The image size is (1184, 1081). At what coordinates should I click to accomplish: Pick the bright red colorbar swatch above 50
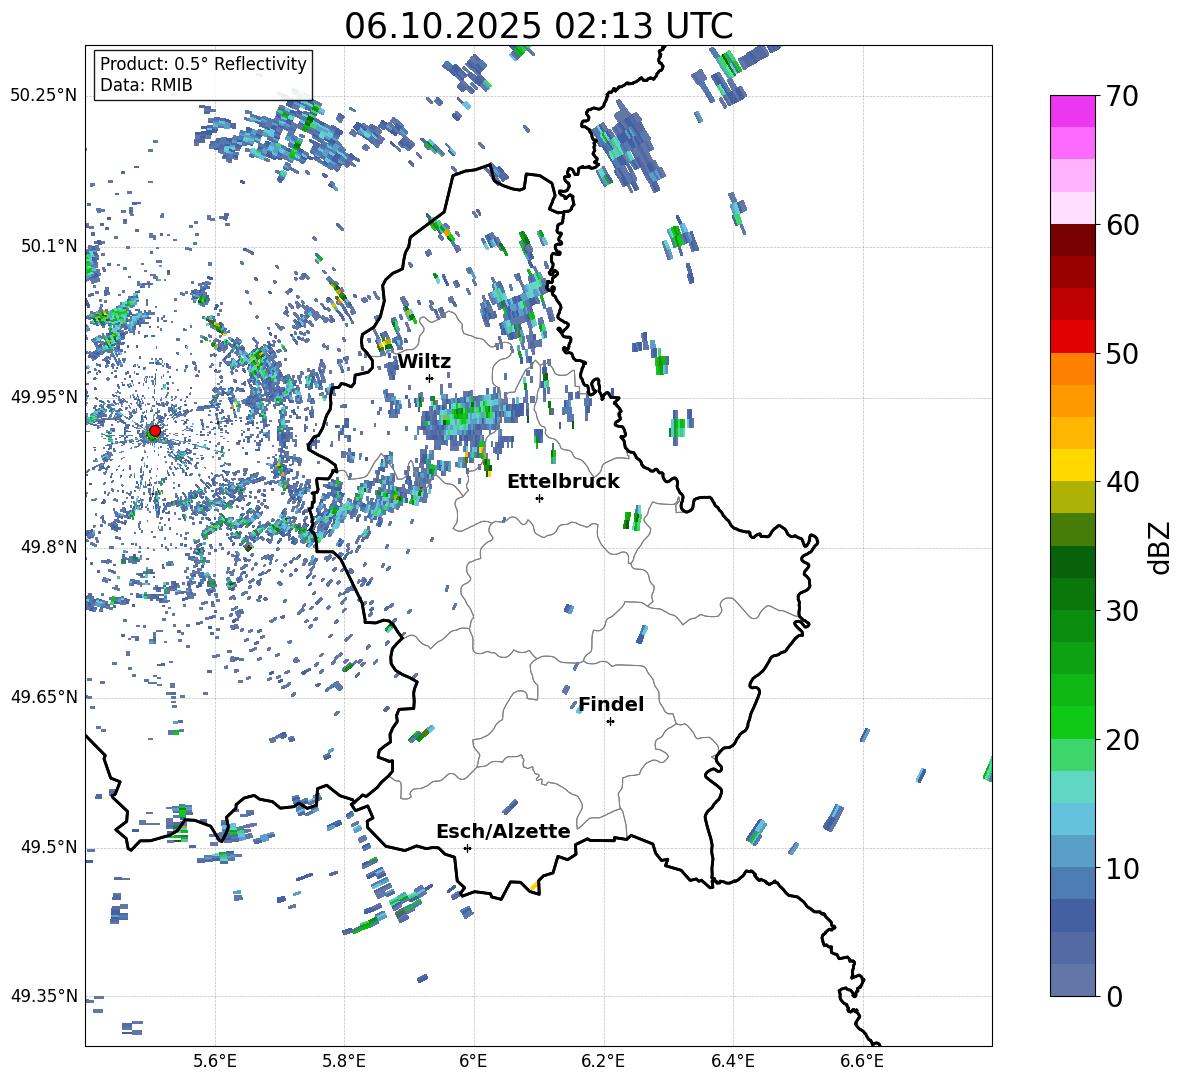click(1073, 337)
